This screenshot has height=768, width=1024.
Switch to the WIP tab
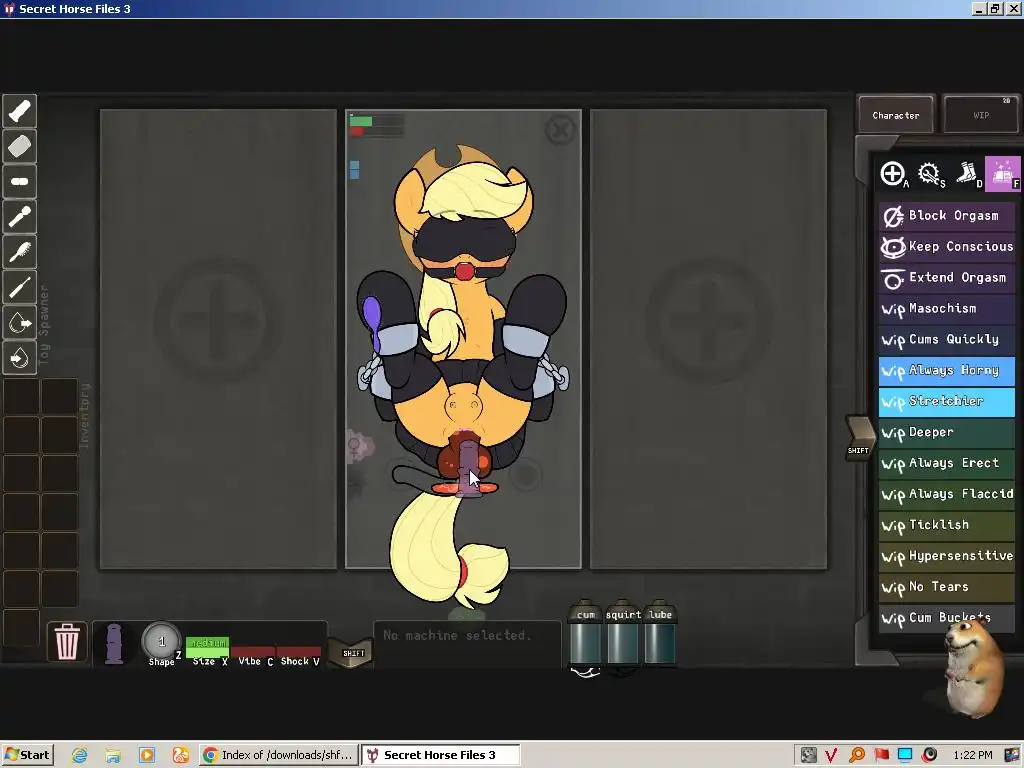(x=981, y=115)
